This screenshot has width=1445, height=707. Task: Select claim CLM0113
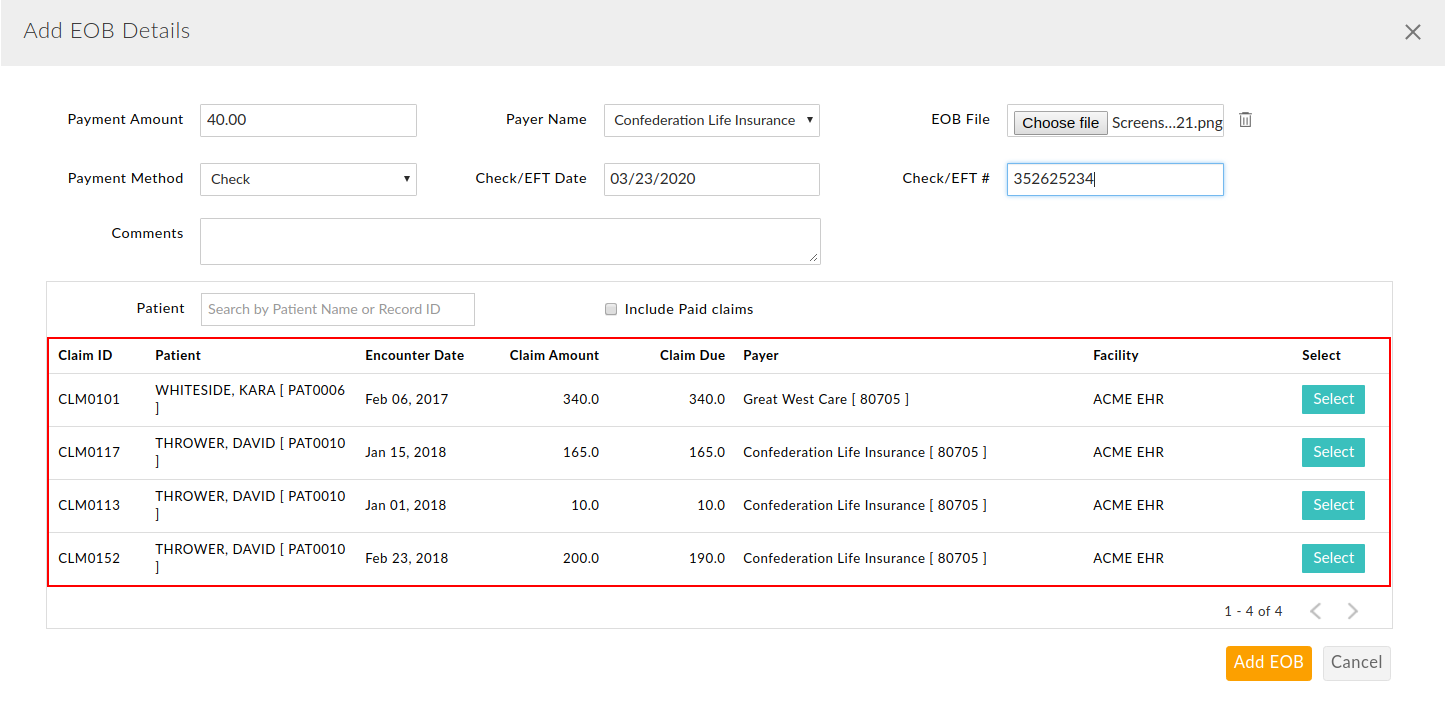tap(1333, 505)
